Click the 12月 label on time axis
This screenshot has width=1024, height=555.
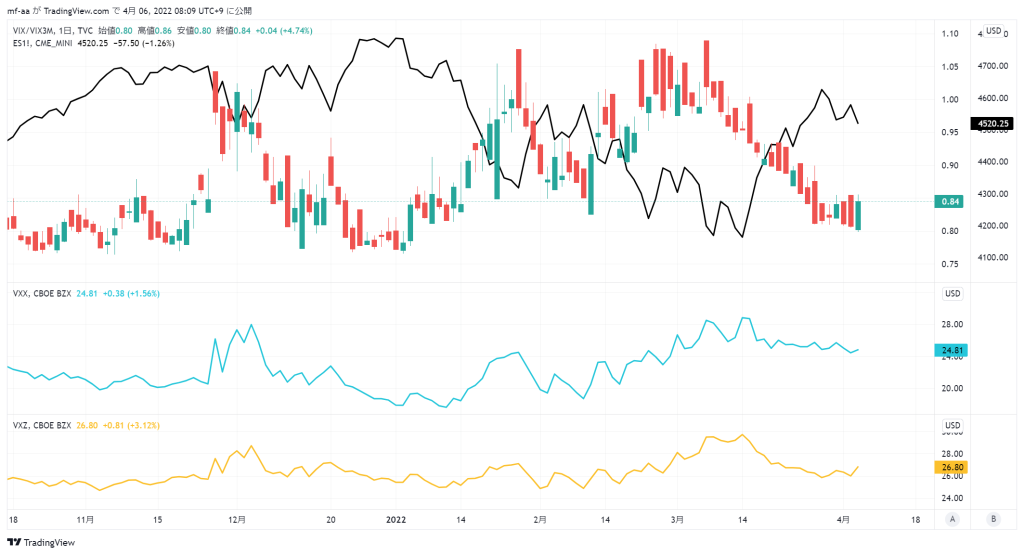[237, 520]
